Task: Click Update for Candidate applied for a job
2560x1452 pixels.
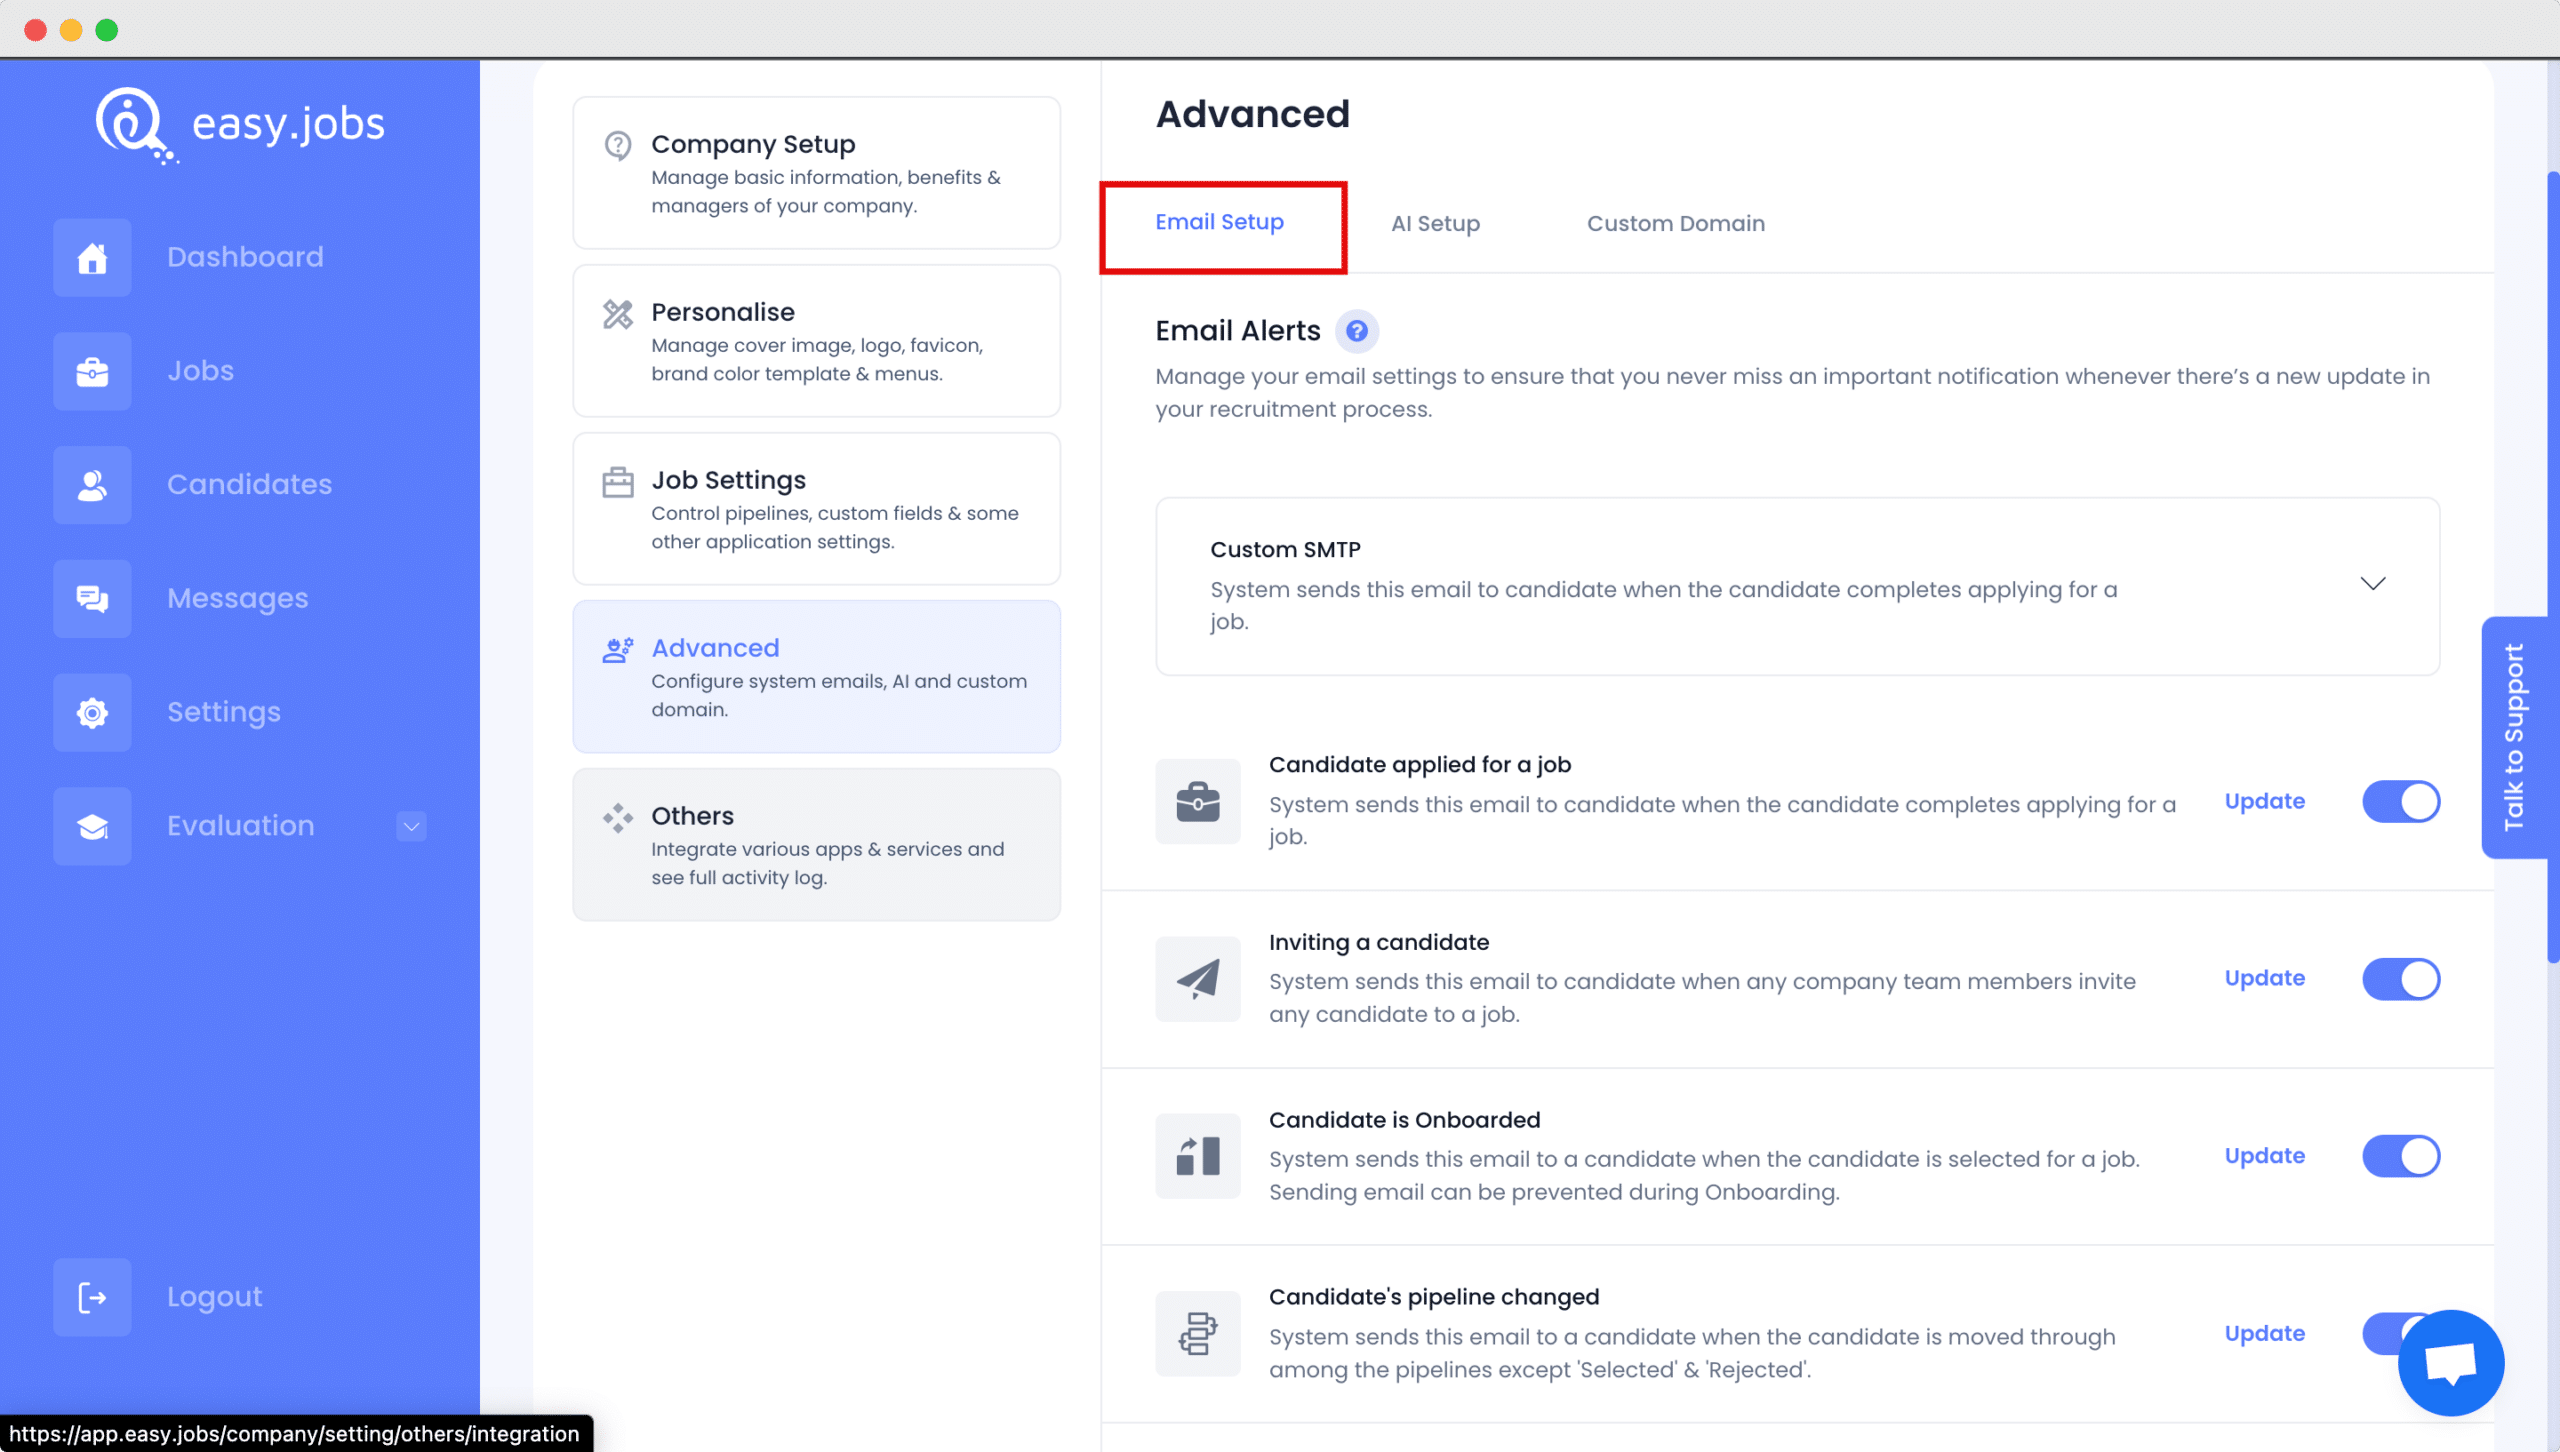Action: pyautogui.click(x=2265, y=800)
